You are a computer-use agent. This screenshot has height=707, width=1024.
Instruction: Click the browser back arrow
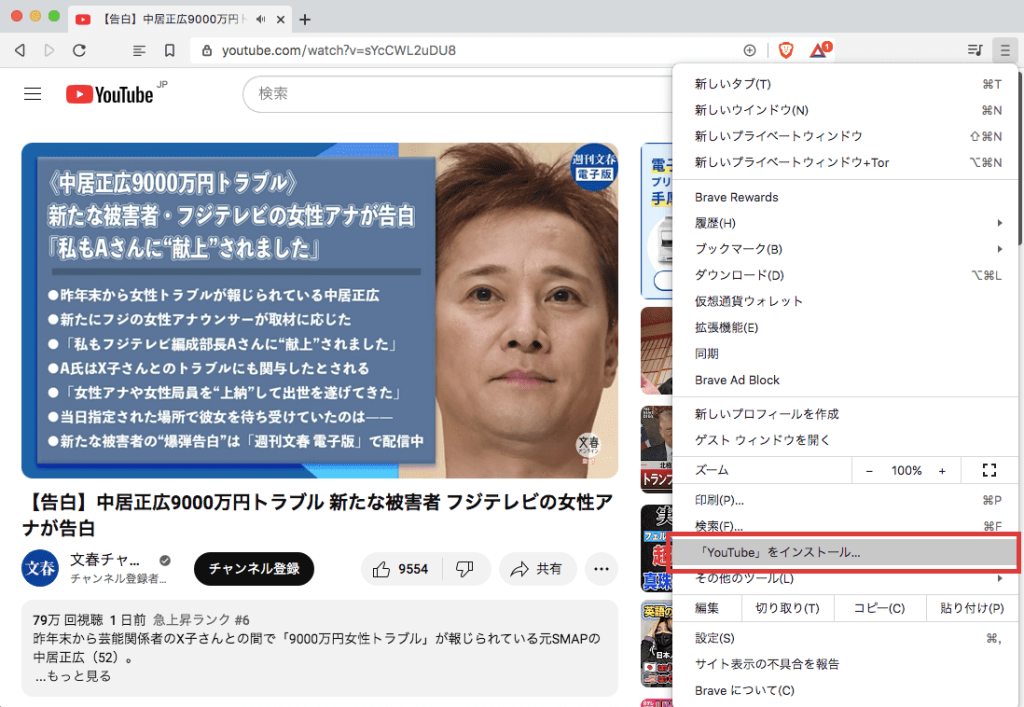tap(20, 50)
